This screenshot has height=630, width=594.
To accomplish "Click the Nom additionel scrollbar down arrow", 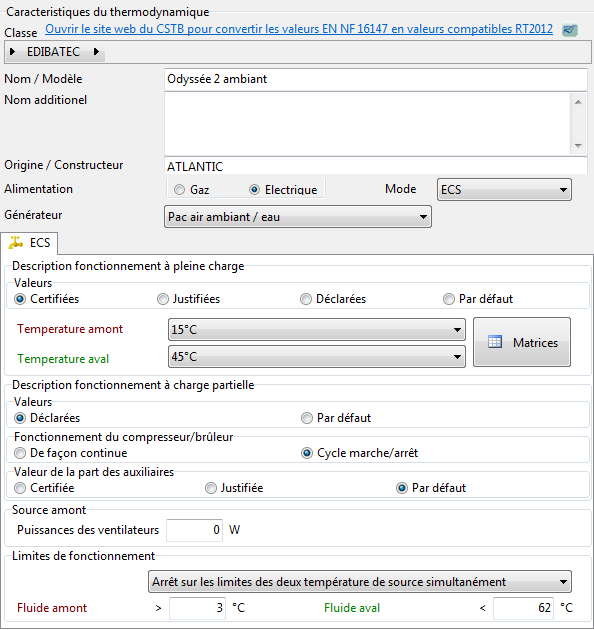I will [578, 146].
